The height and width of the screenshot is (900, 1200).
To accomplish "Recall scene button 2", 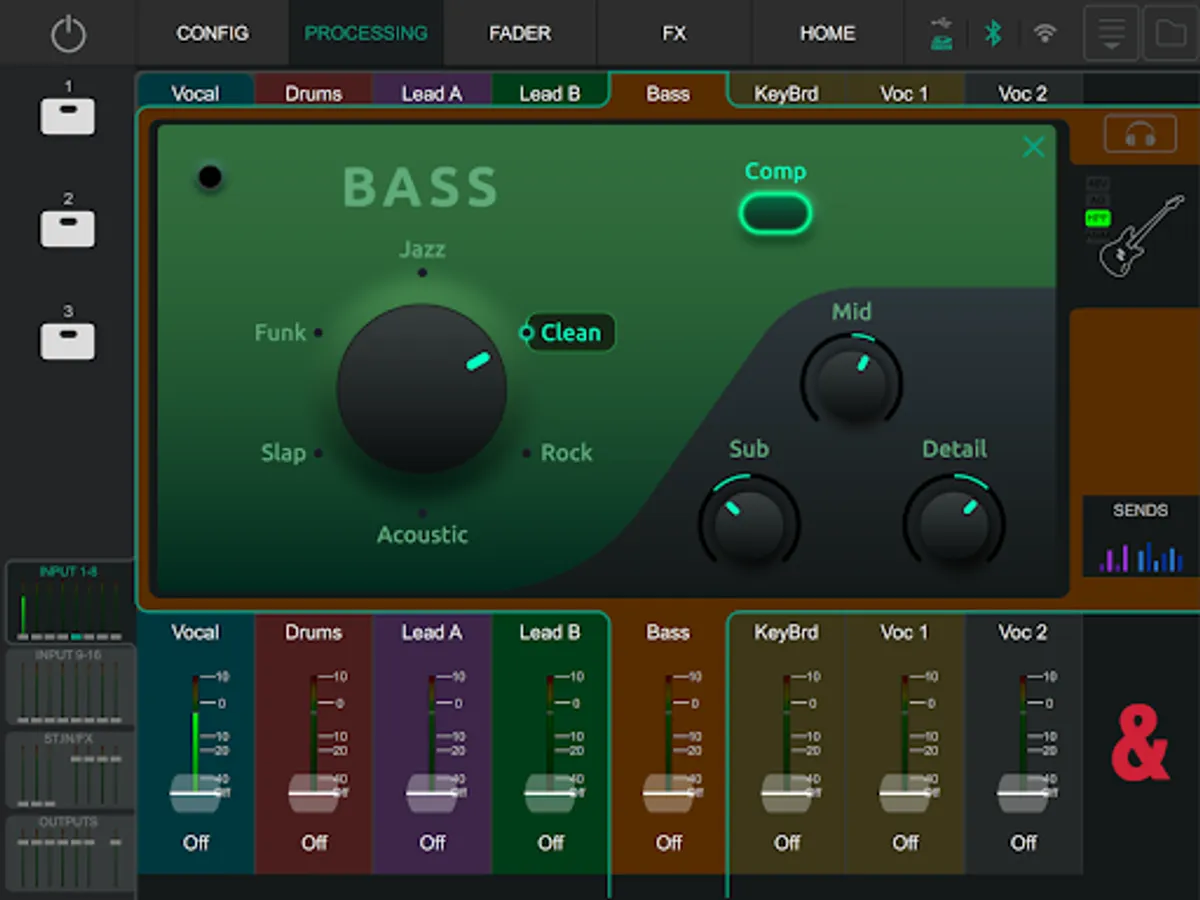I will (x=68, y=228).
